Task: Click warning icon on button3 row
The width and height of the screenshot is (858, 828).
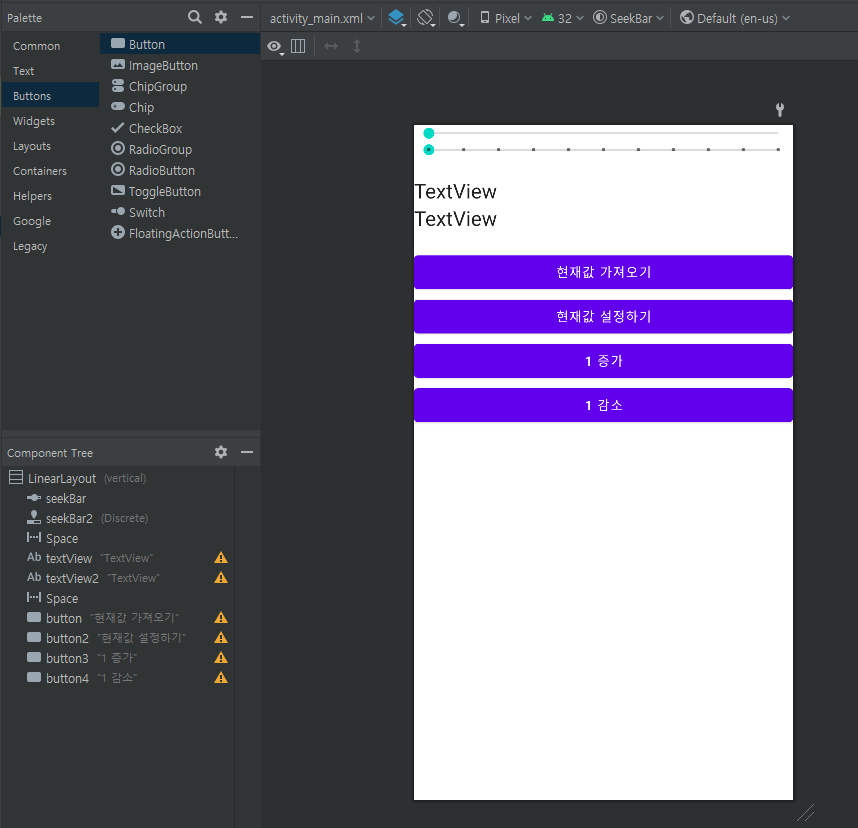Action: point(221,657)
